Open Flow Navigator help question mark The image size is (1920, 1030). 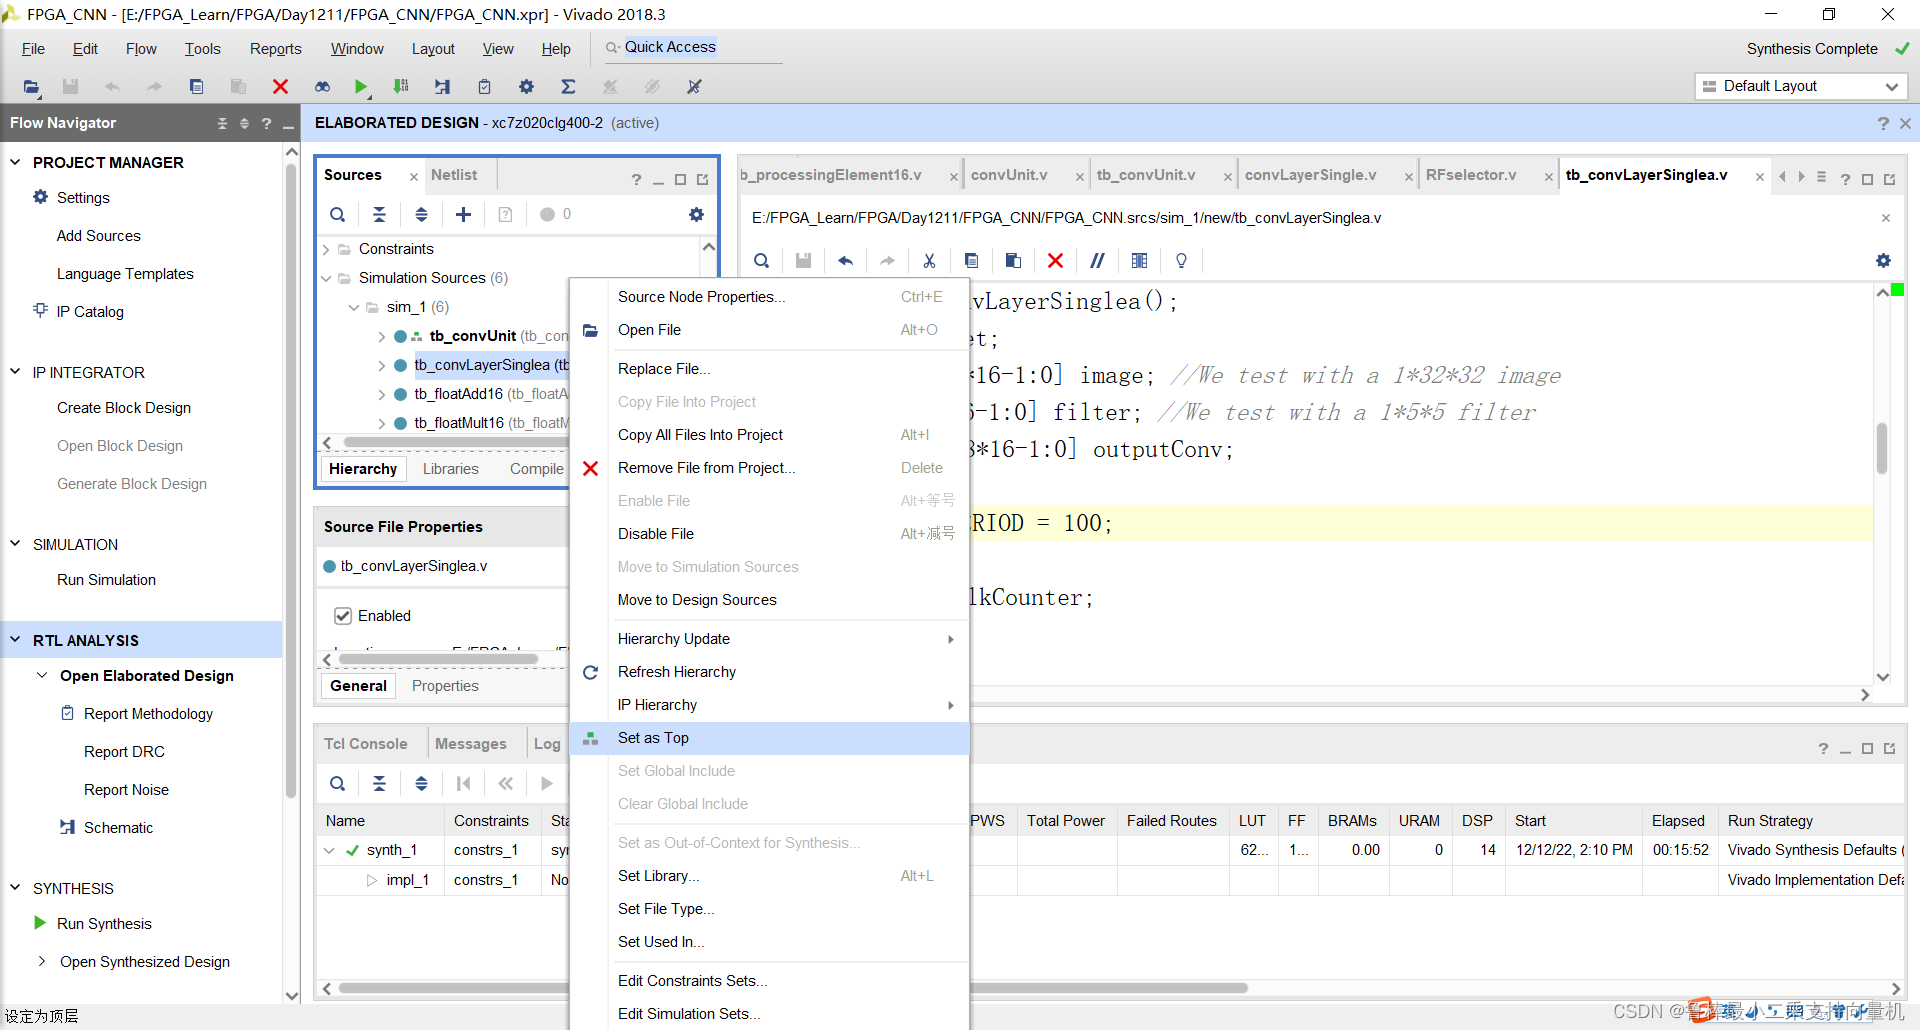click(266, 123)
